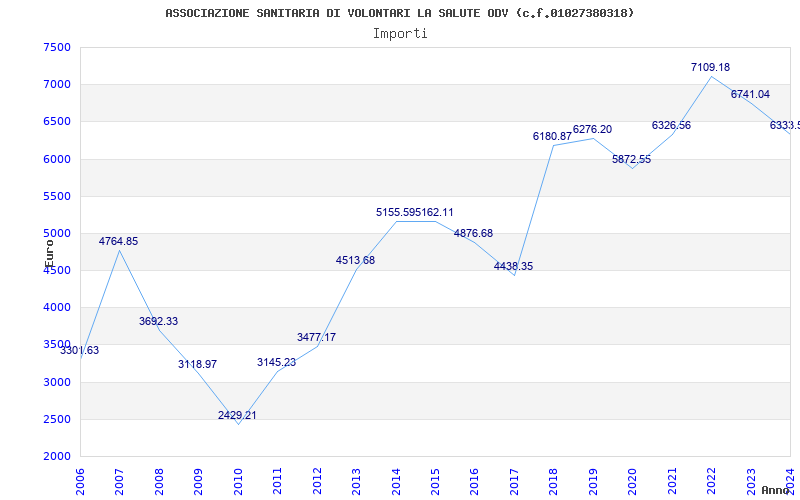The height and width of the screenshot is (500, 800).
Task: Click x-axis year 2019
Action: click(x=593, y=481)
